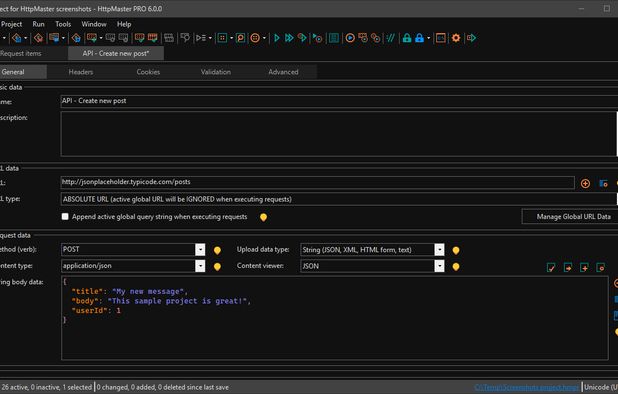This screenshot has width=618, height=394.
Task: Click the orange circle with play arrow icon
Action: pyautogui.click(x=350, y=38)
